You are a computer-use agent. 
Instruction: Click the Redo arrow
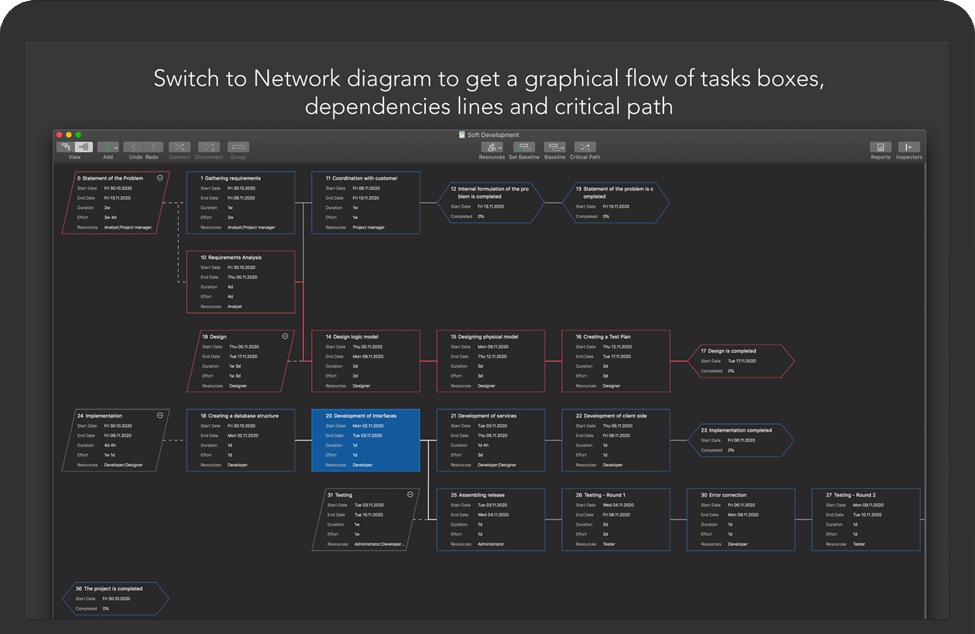[152, 147]
